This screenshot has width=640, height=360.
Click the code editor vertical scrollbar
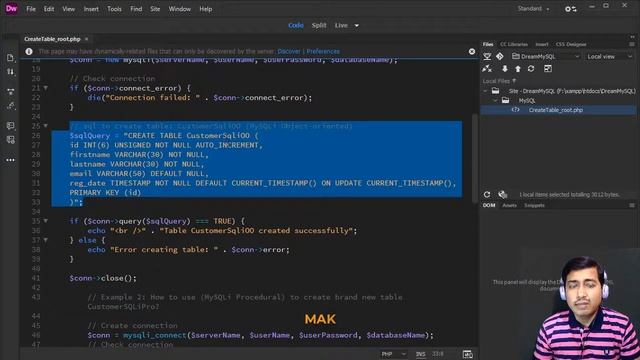(475, 158)
